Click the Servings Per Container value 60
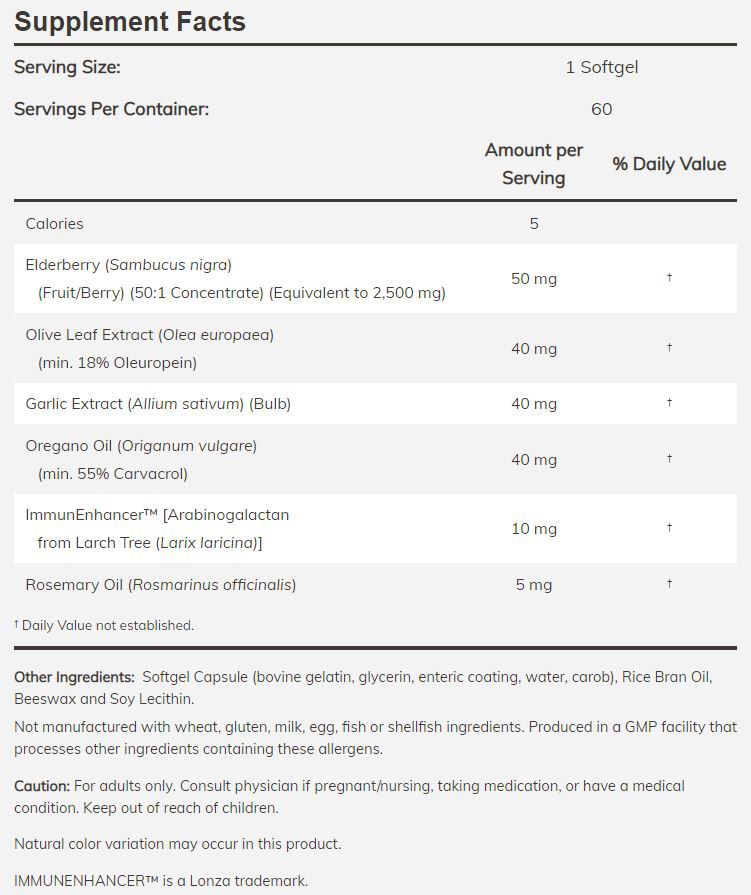 601,109
